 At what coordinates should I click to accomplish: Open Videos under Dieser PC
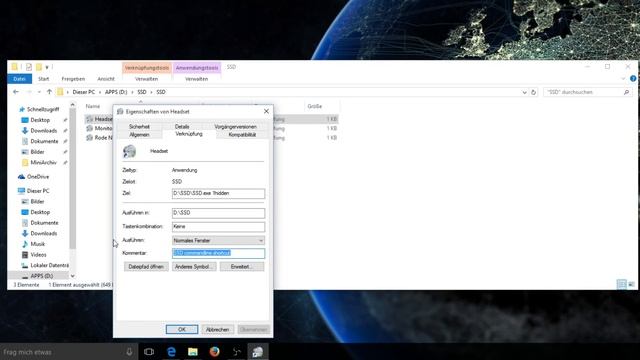38,255
